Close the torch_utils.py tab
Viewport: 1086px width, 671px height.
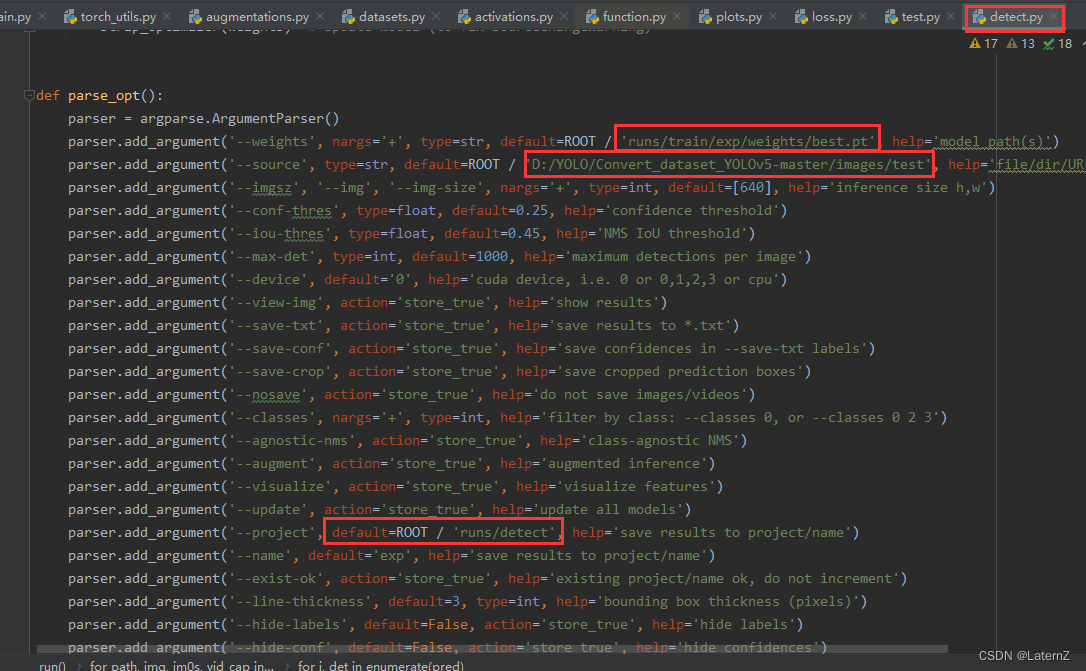click(x=169, y=17)
